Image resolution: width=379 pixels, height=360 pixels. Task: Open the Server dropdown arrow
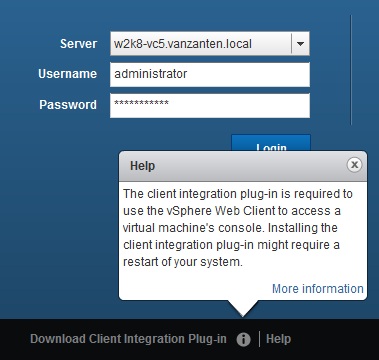(x=300, y=44)
